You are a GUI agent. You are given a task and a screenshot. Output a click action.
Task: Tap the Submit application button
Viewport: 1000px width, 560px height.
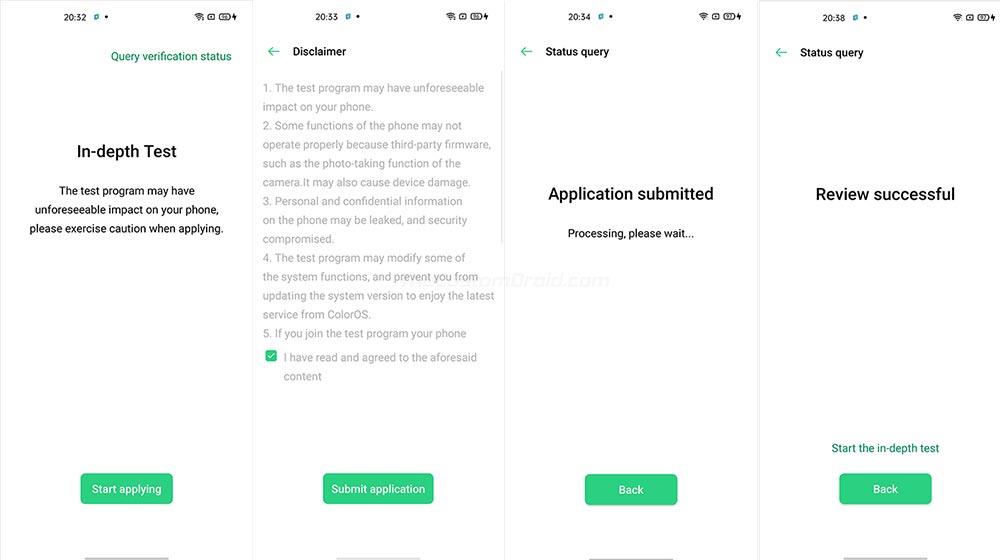378,489
